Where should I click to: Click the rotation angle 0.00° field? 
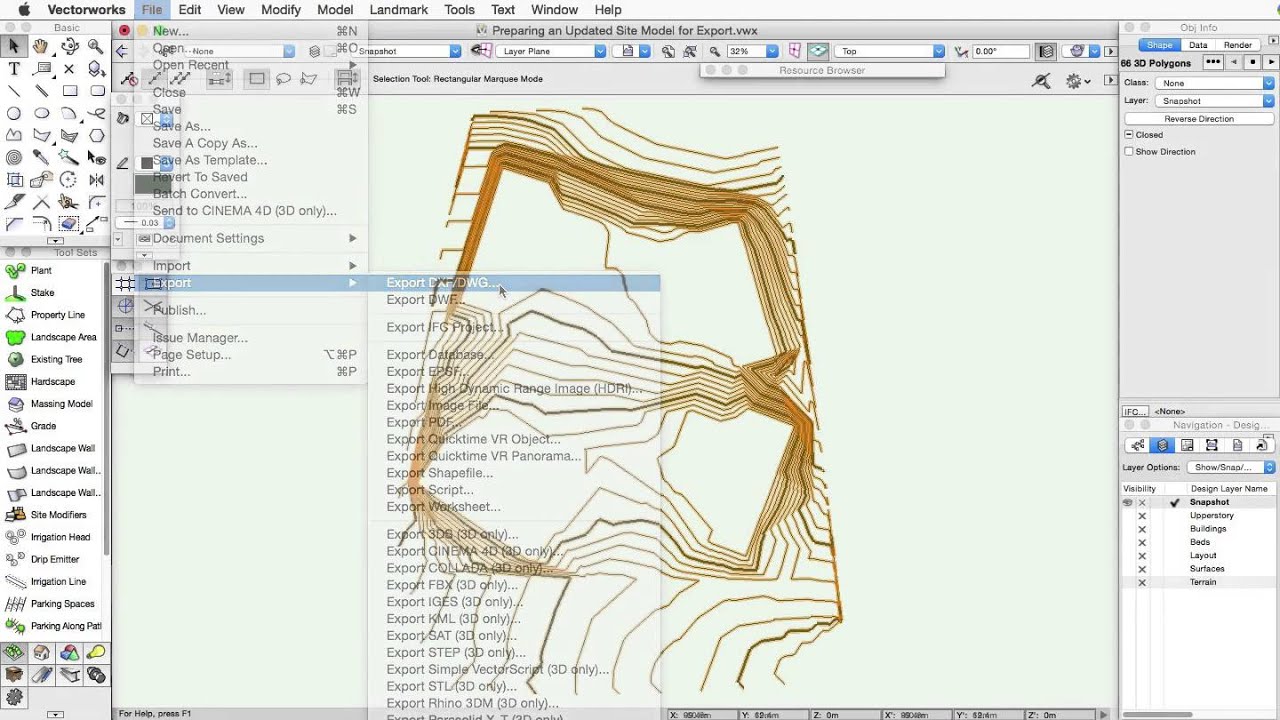[1000, 51]
